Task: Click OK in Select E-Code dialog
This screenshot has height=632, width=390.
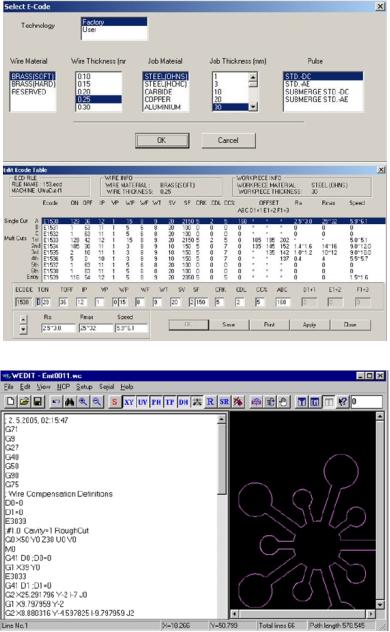Action: coord(162,140)
